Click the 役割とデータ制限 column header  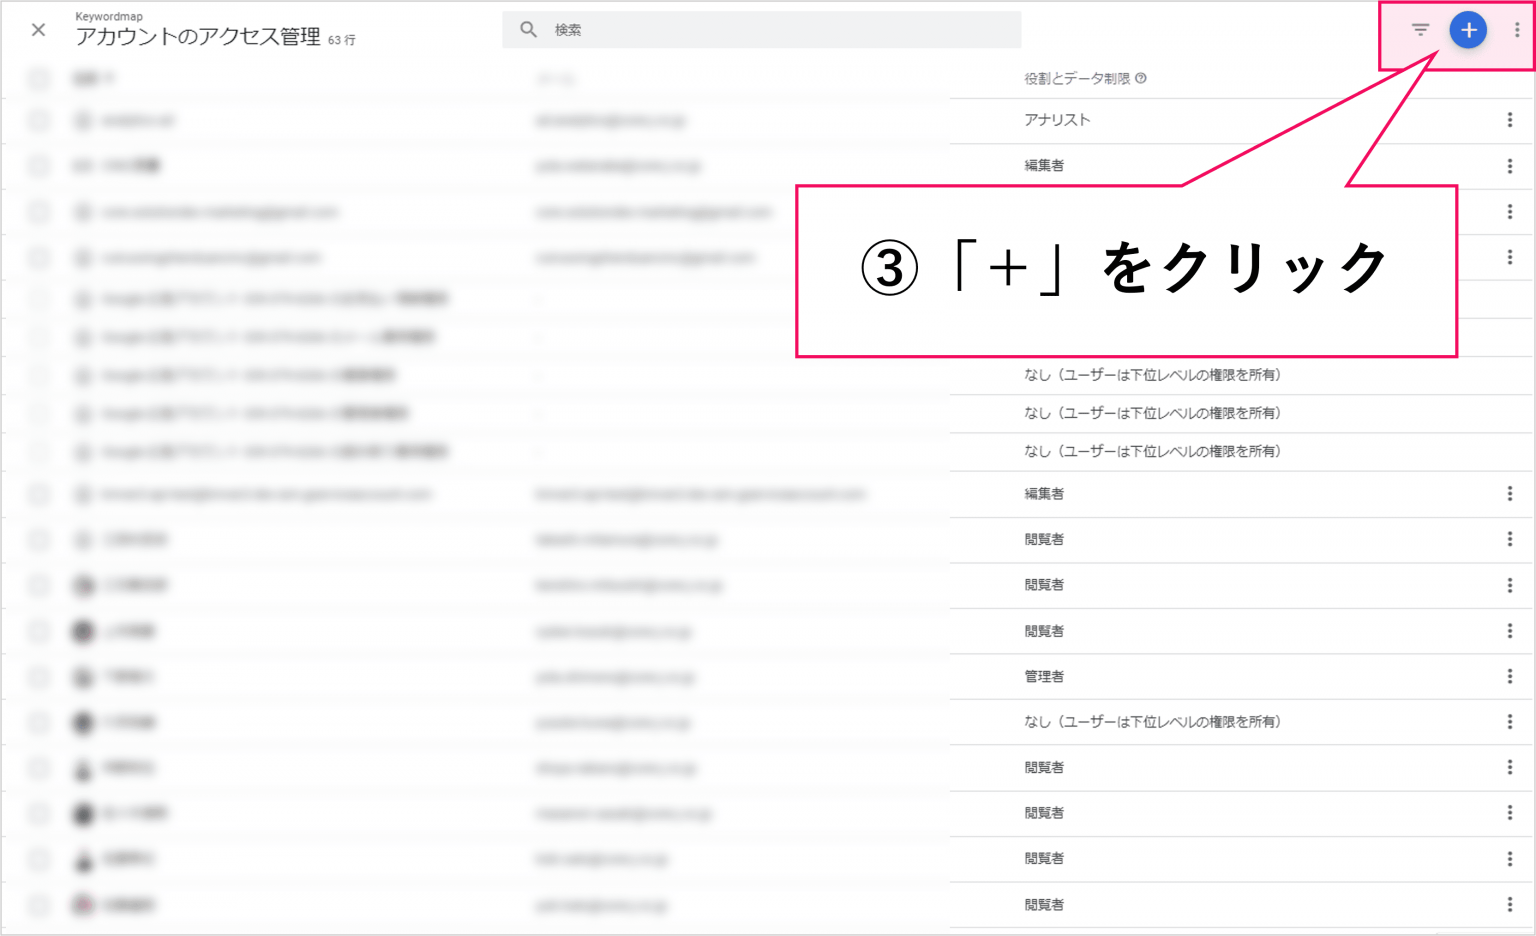pos(1076,78)
